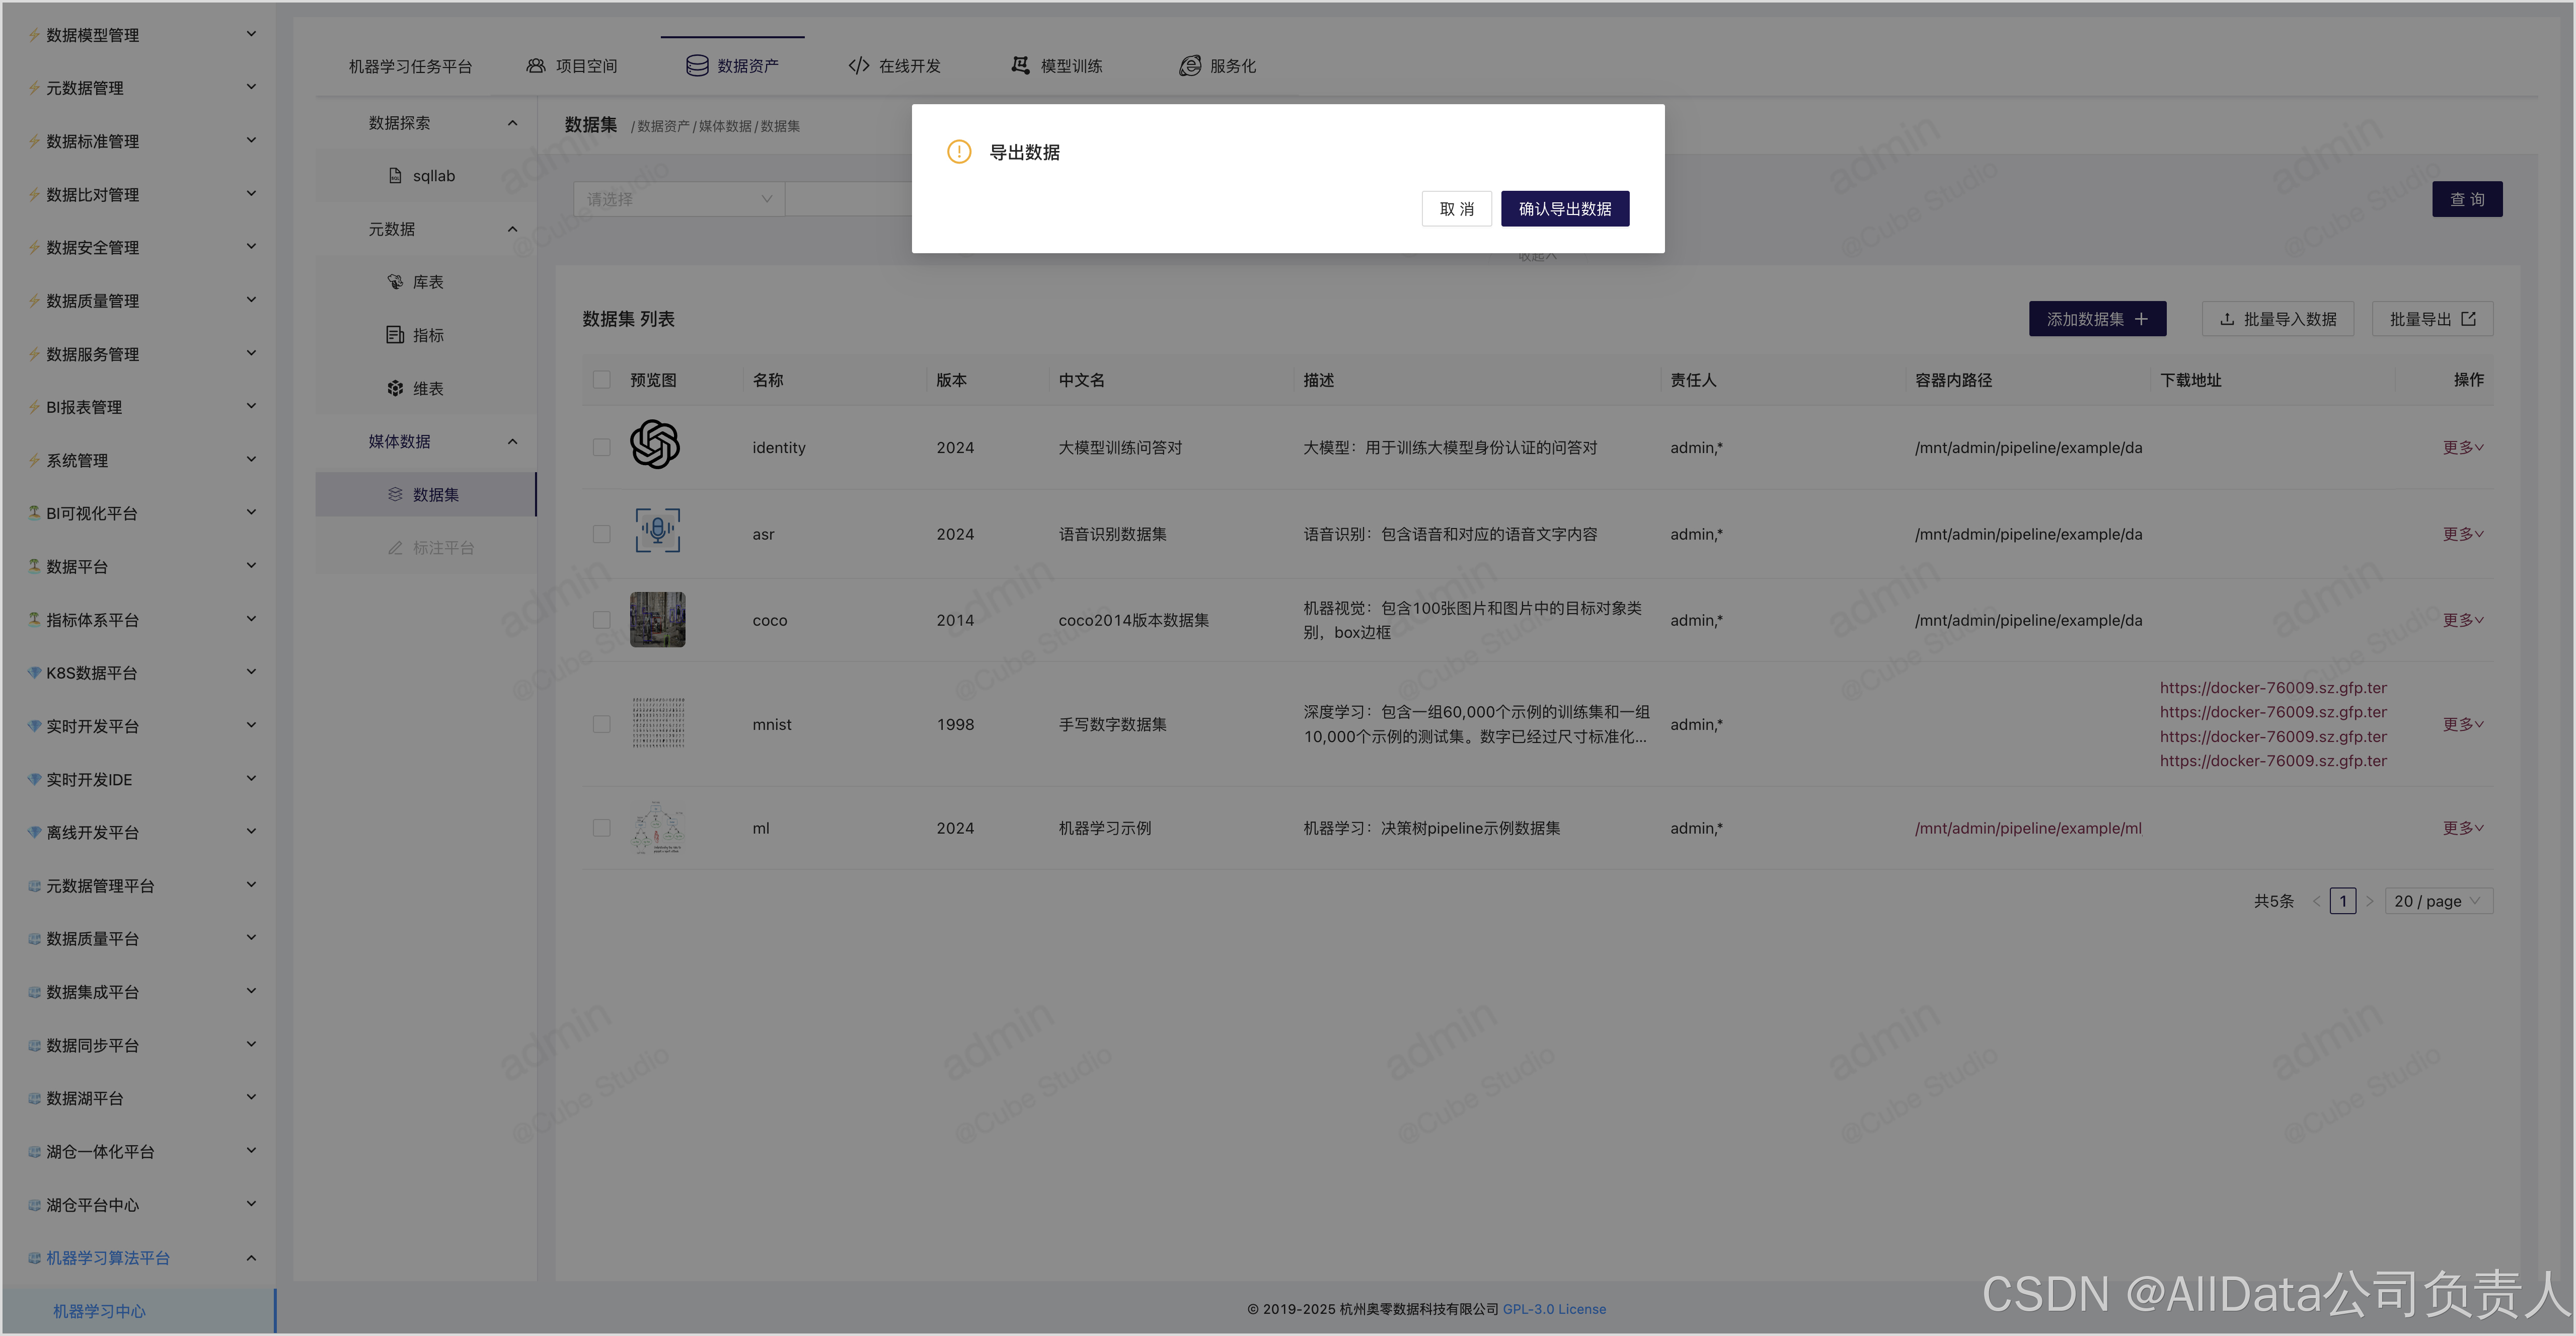Check the coco dataset row checkbox
This screenshot has height=1336, width=2576.
(x=601, y=620)
